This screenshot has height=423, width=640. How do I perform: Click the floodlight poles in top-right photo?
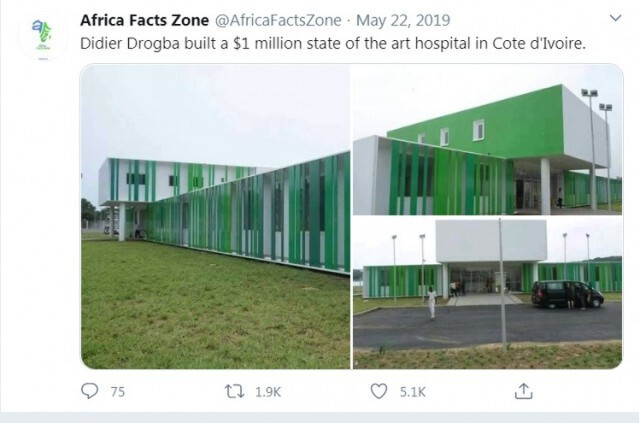pyautogui.click(x=597, y=149)
